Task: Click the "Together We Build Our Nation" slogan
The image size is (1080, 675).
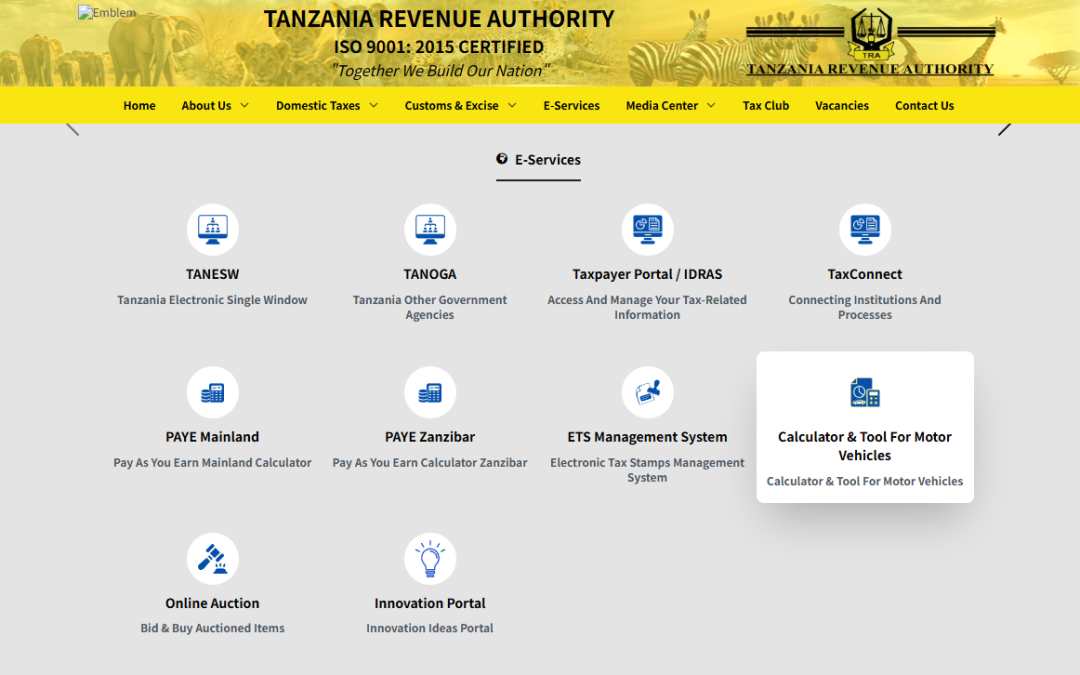Action: click(440, 70)
